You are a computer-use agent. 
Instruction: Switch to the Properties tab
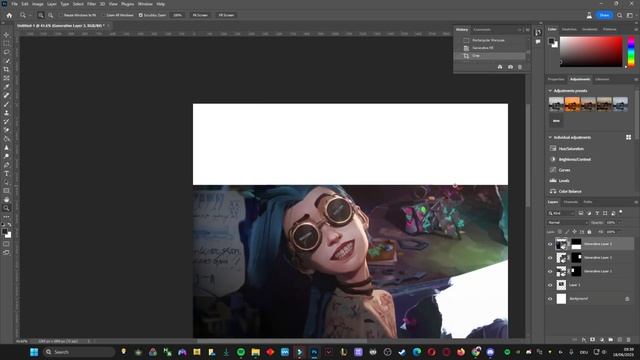click(556, 79)
